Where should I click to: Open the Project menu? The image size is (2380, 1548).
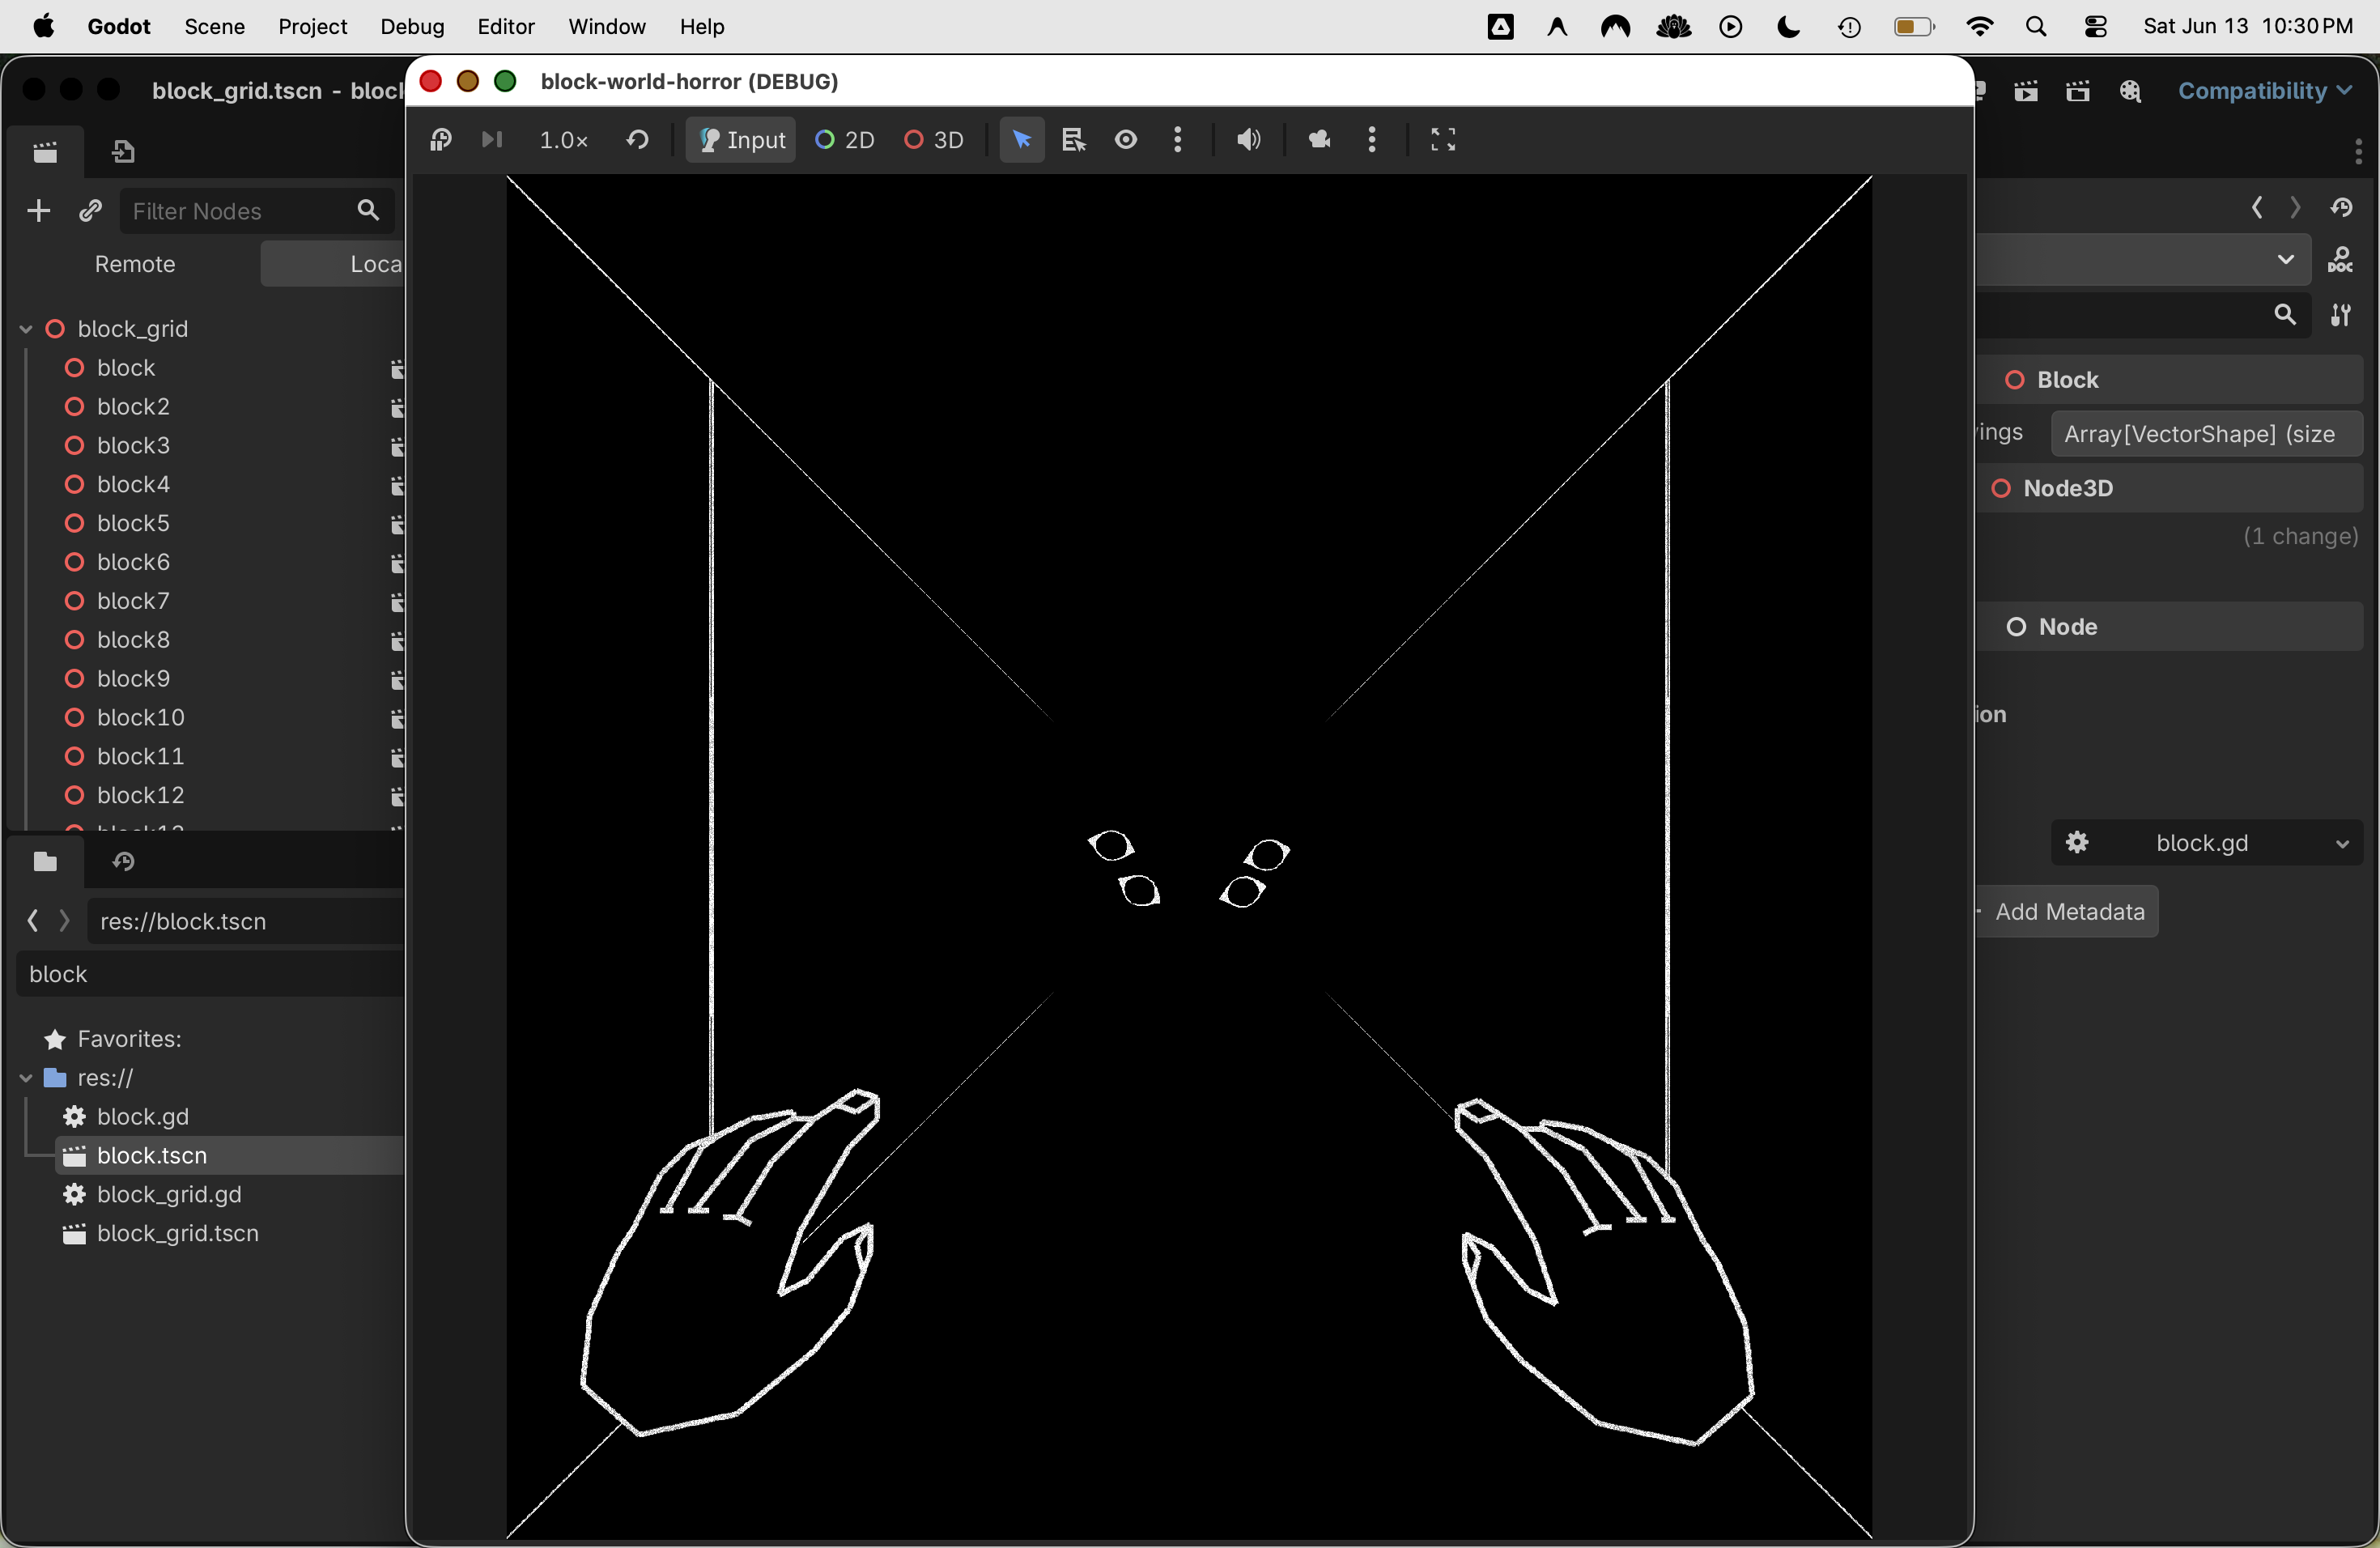pyautogui.click(x=312, y=27)
